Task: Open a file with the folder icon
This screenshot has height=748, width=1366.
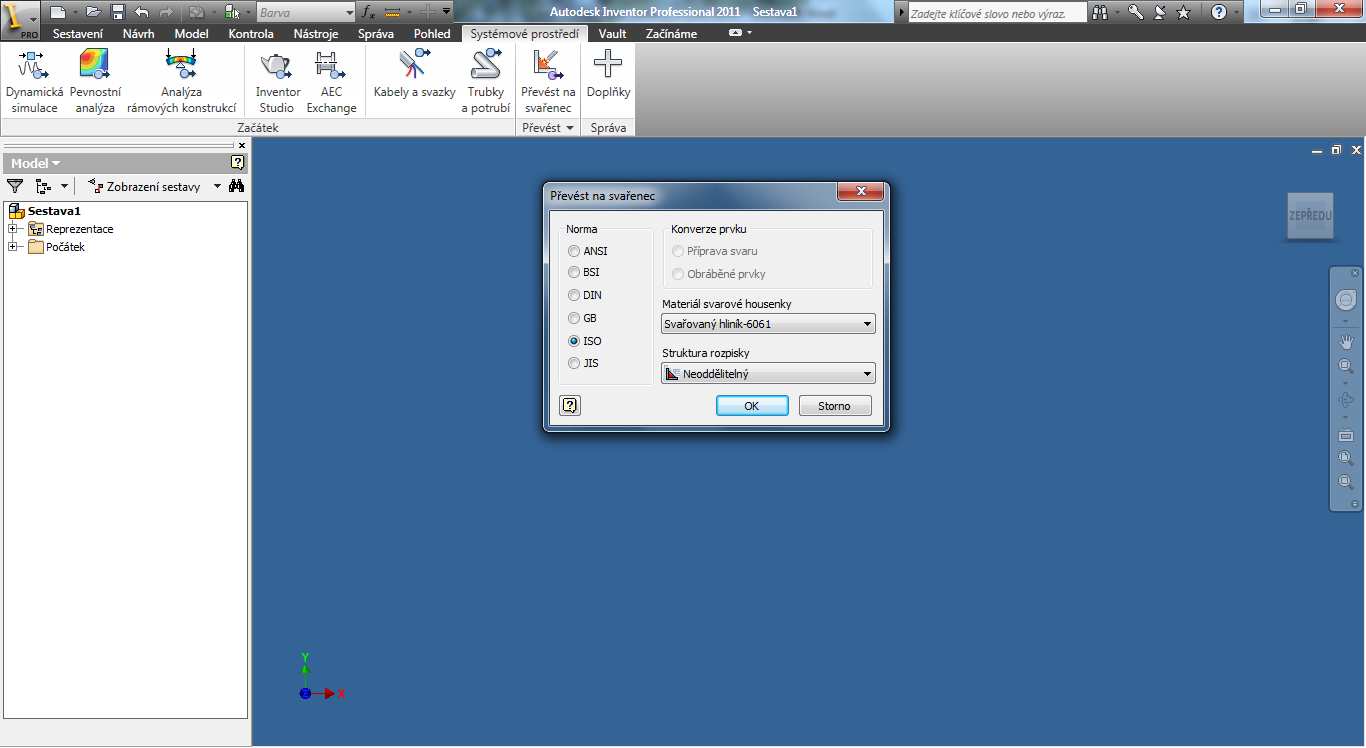Action: coord(94,12)
